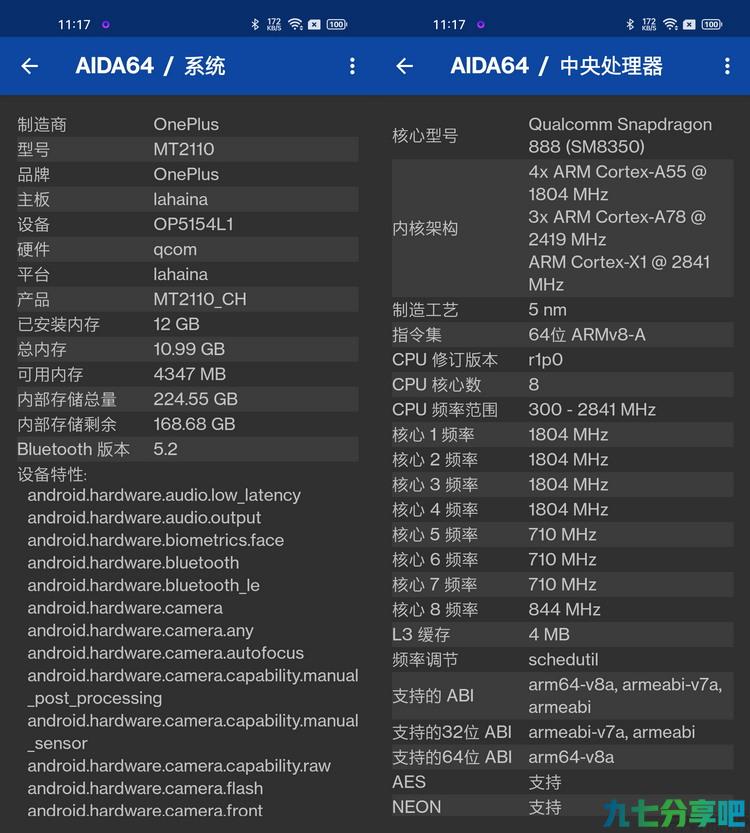Screen dimensions: 750x833
Task: Tap android.hardware.bluetooth_le entry
Action: [x=143, y=585]
